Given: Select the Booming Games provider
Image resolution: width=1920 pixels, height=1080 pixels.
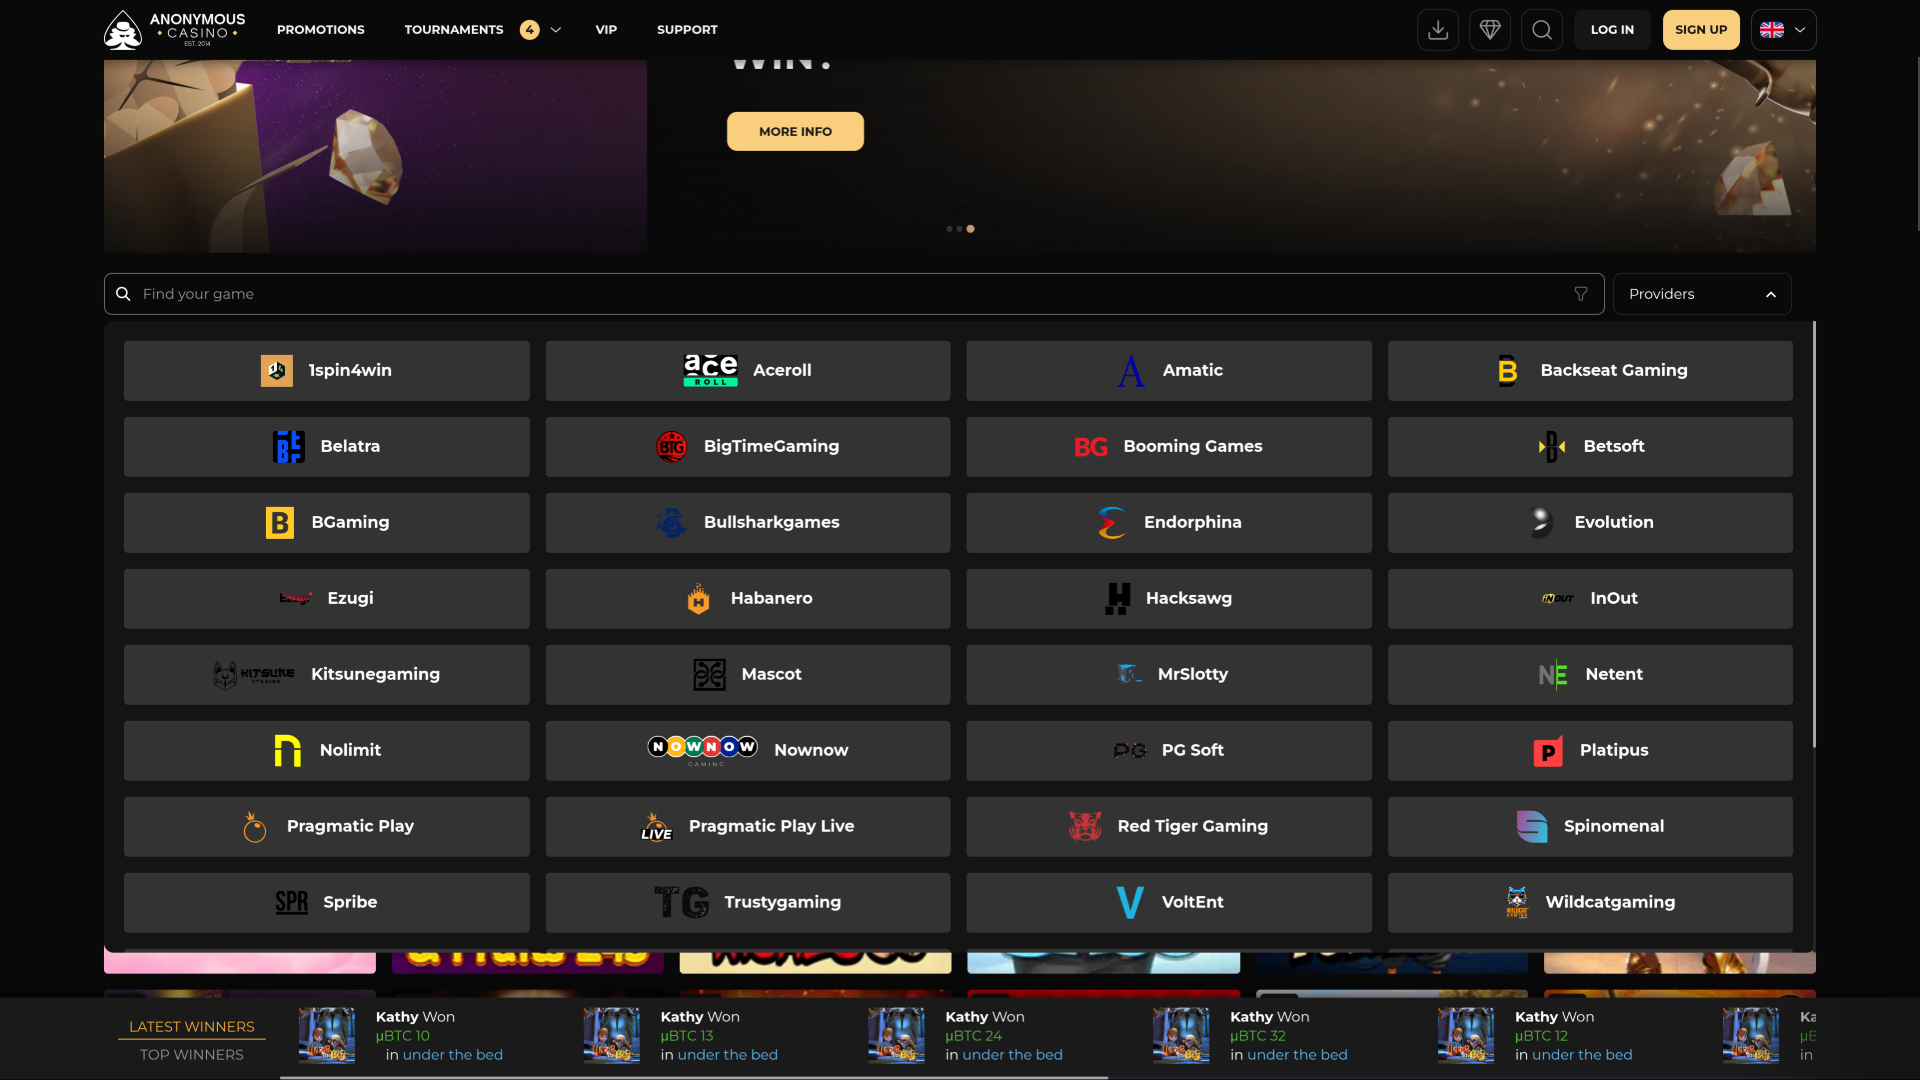Looking at the screenshot, I should click(1169, 447).
